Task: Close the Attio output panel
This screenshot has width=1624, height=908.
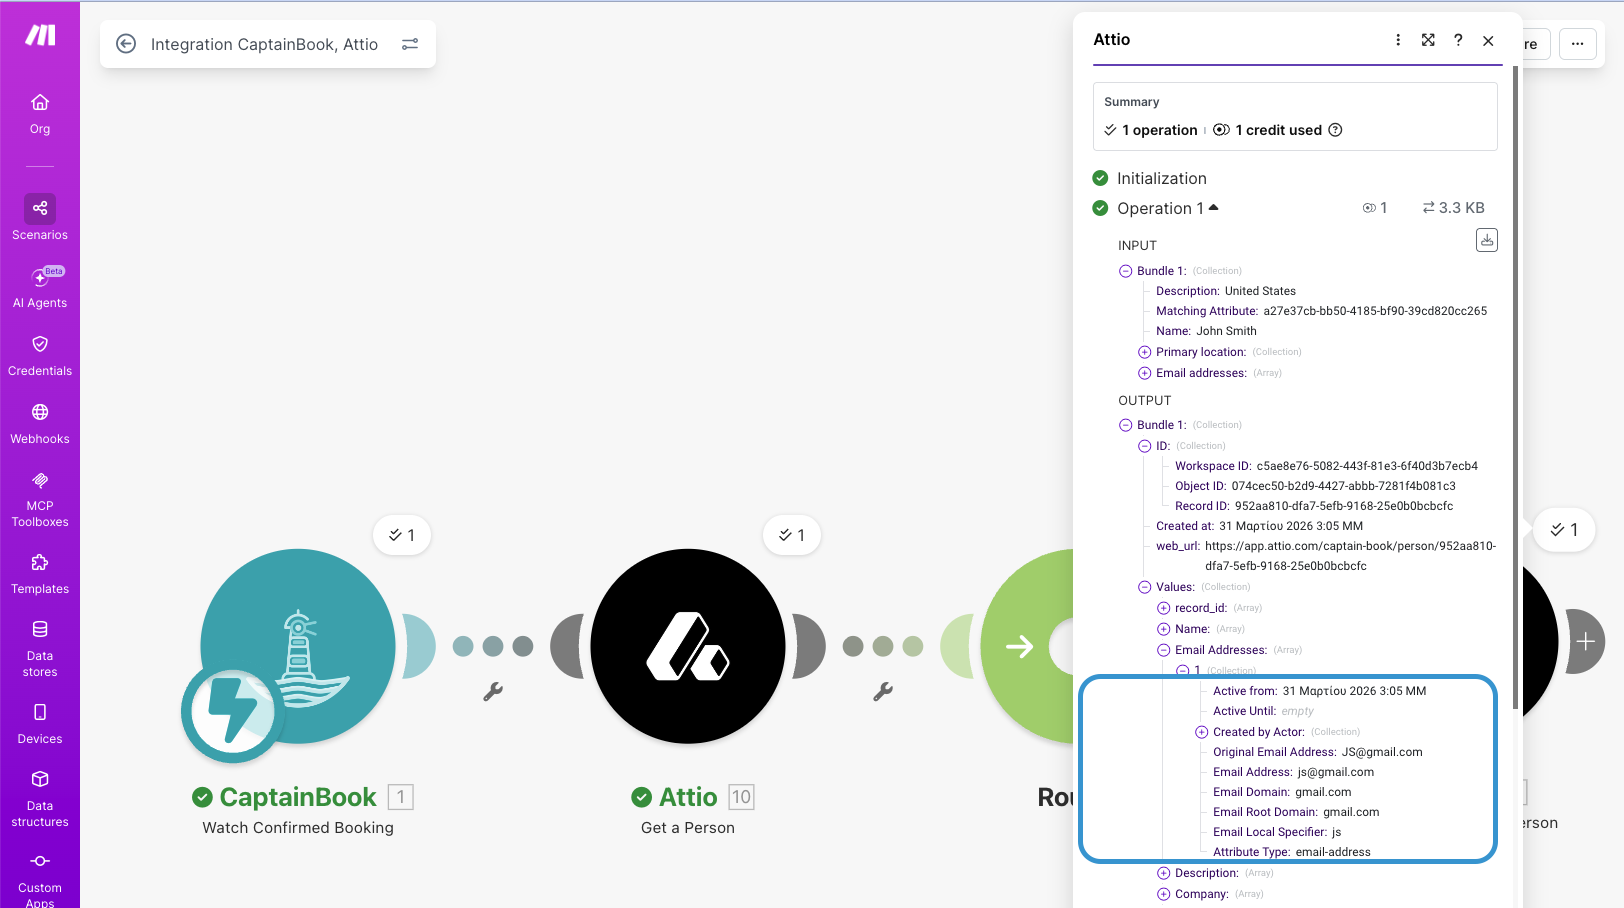Action: (1488, 40)
